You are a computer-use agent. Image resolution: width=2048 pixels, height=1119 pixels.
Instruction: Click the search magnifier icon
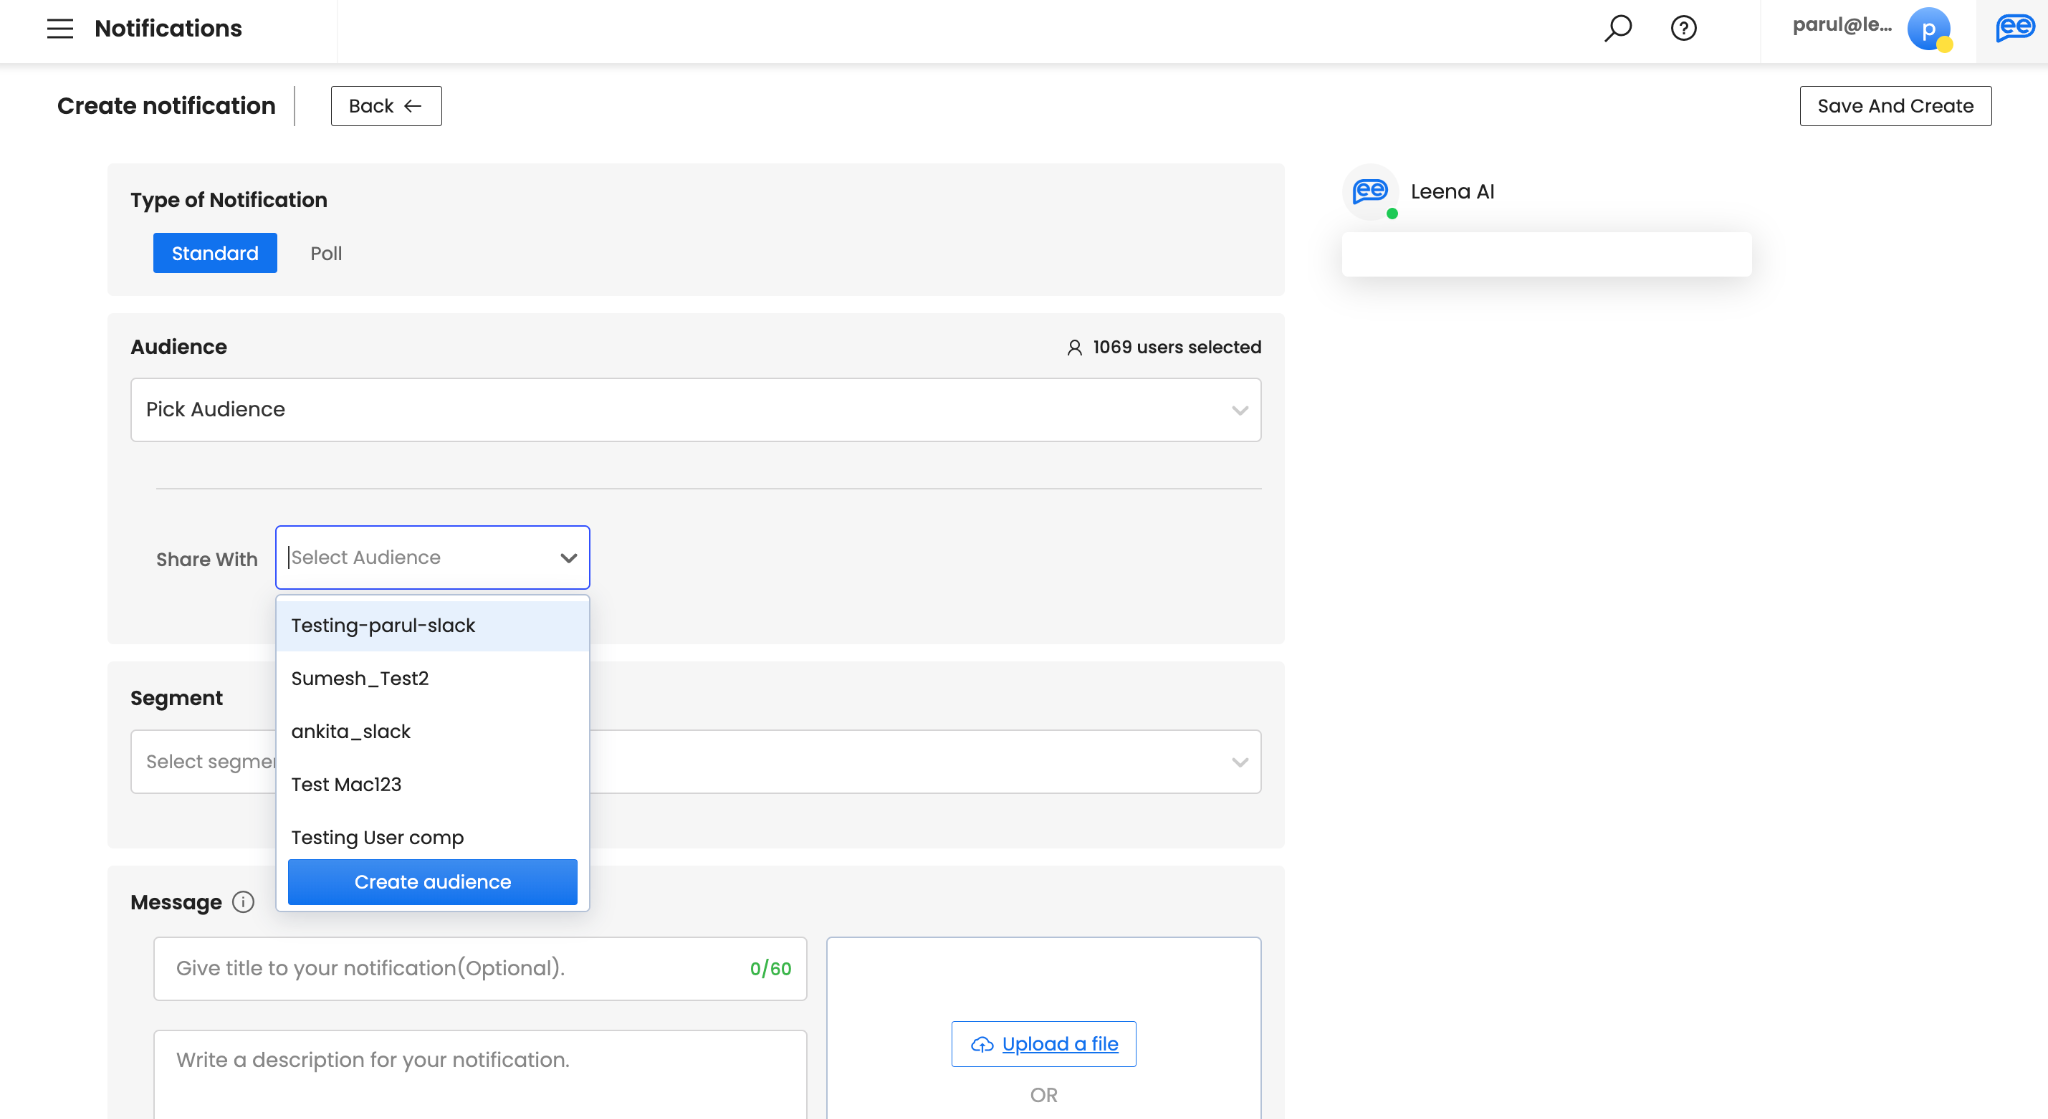(1618, 28)
